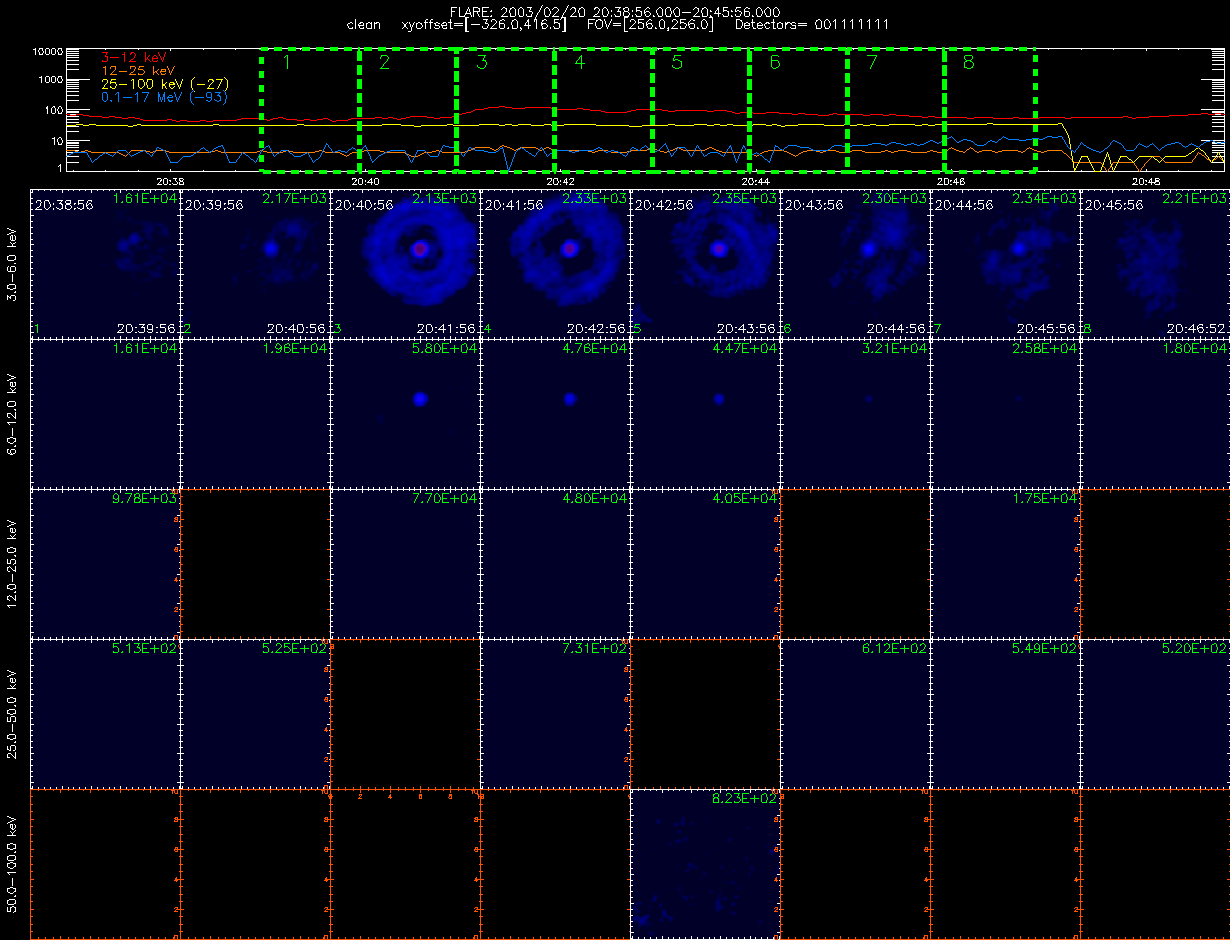Click the 5.20E+02 value in the 25.0-50.0 keV row
The image size is (1230, 940).
[x=1195, y=649]
